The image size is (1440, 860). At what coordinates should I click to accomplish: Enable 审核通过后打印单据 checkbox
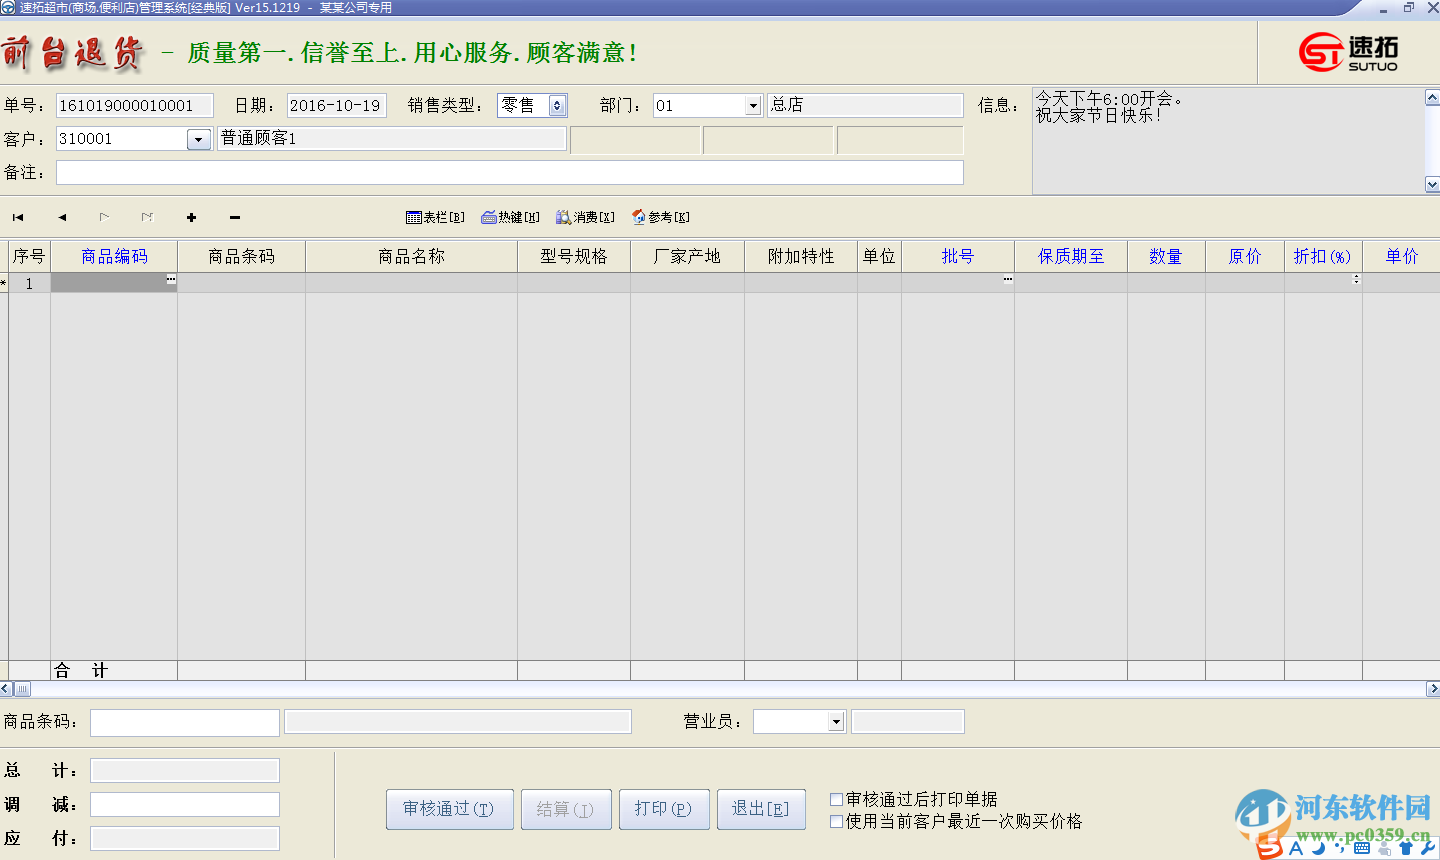coord(836,799)
